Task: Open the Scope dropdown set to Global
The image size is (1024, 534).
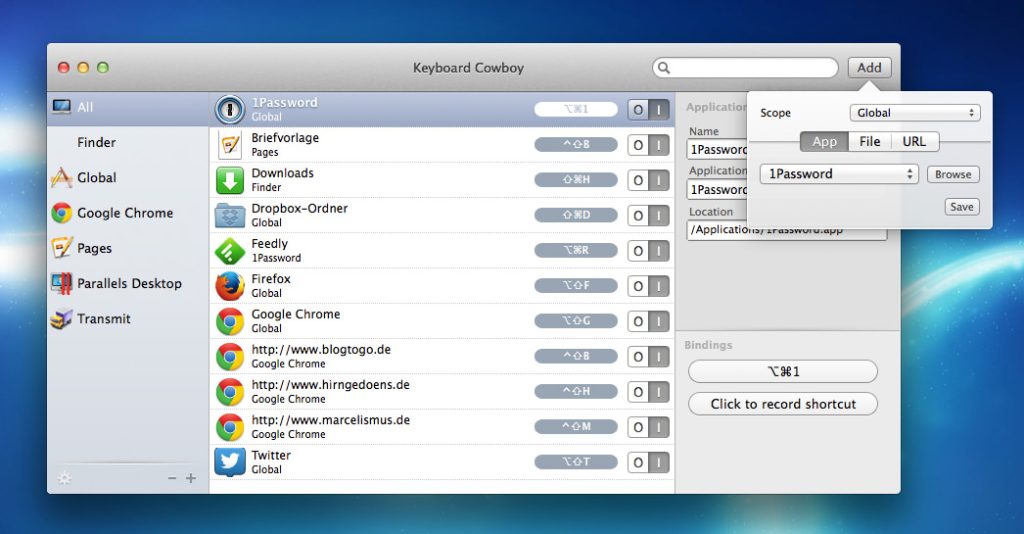Action: (x=915, y=113)
